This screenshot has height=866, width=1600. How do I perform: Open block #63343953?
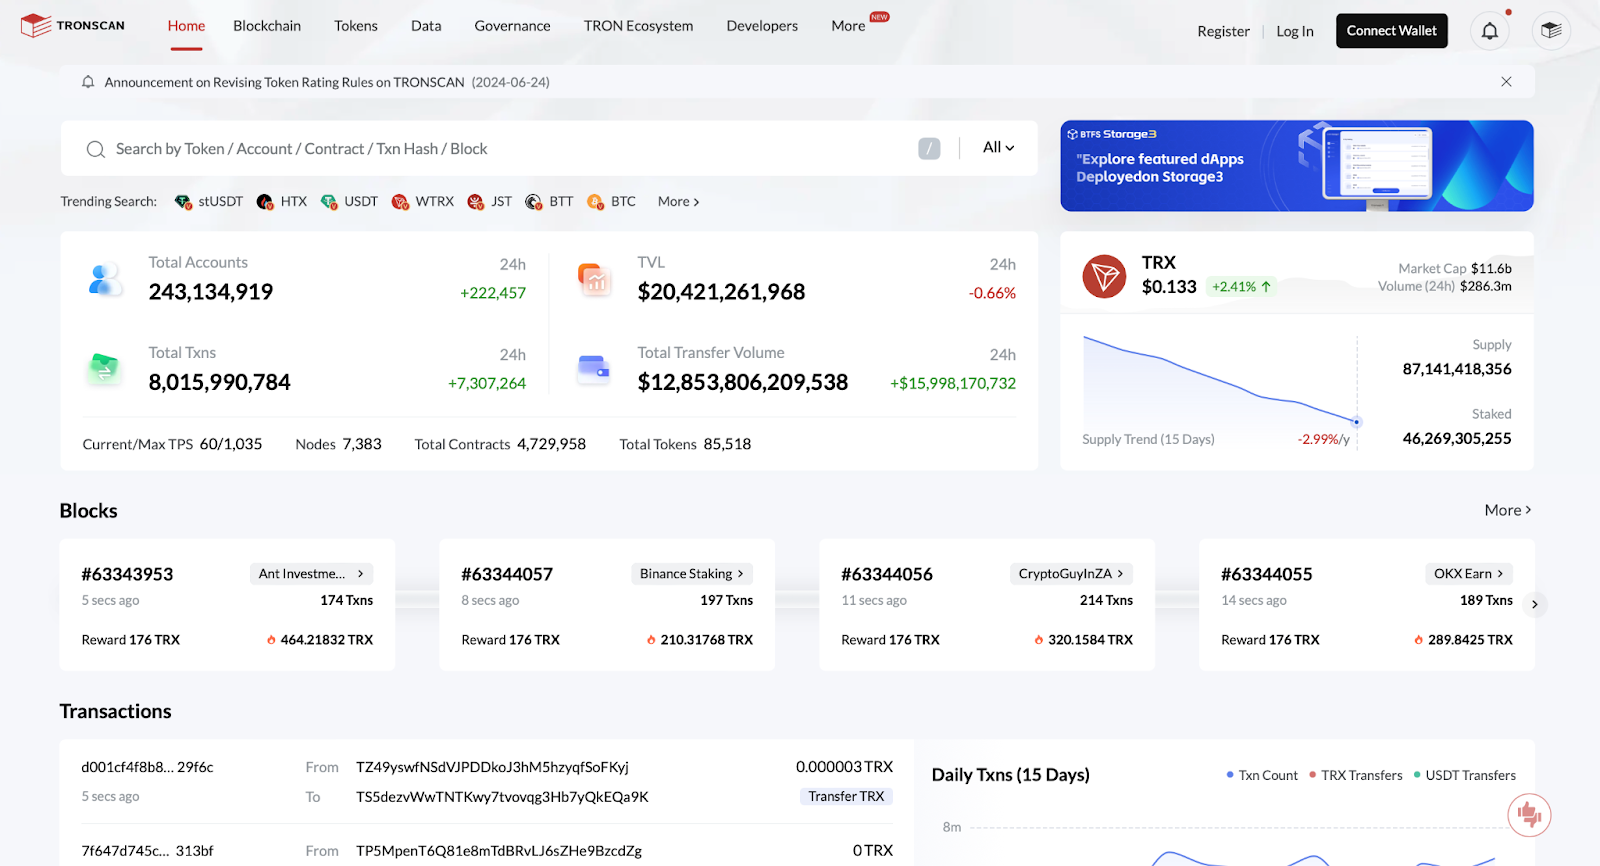[127, 574]
